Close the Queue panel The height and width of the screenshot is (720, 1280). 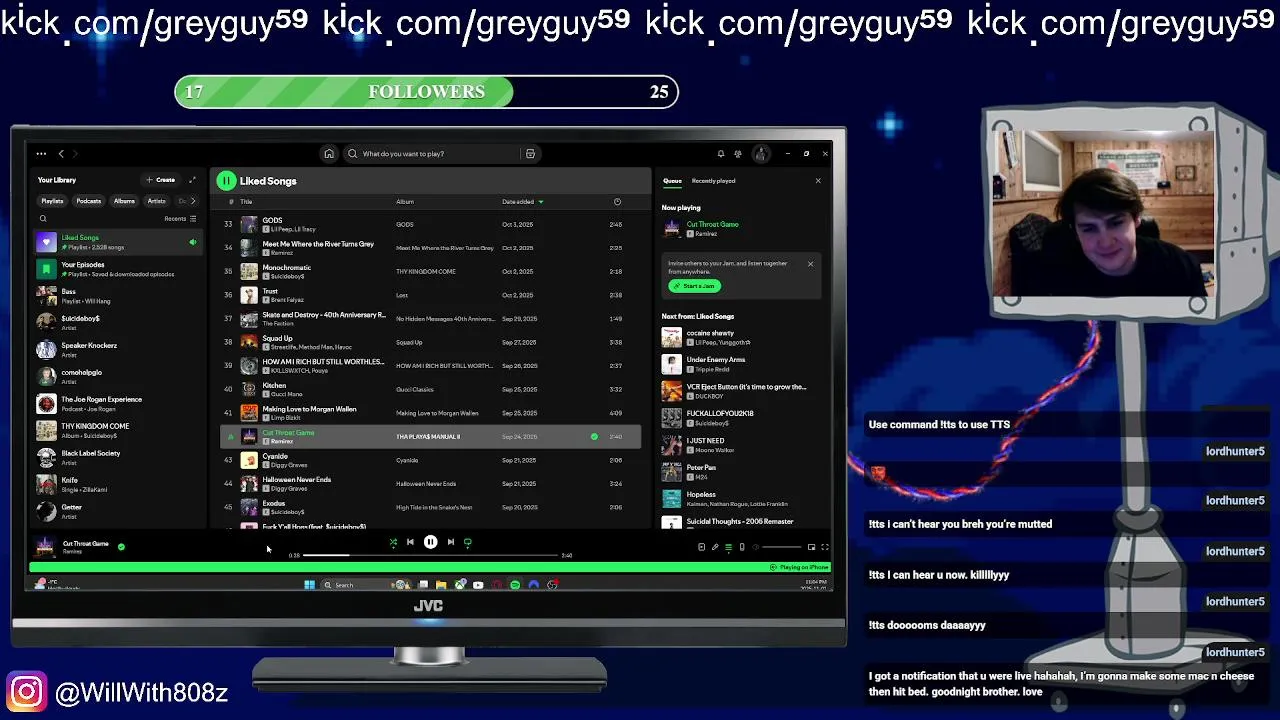(x=818, y=181)
